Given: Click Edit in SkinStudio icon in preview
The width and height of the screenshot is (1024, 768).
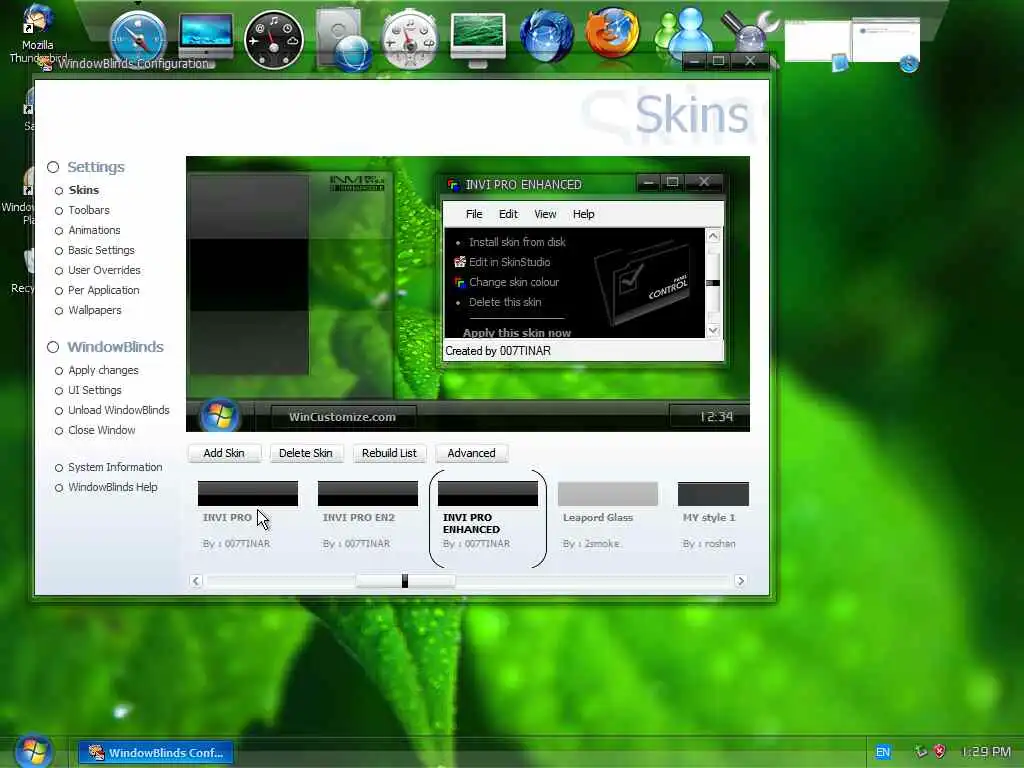Looking at the screenshot, I should click(x=460, y=262).
